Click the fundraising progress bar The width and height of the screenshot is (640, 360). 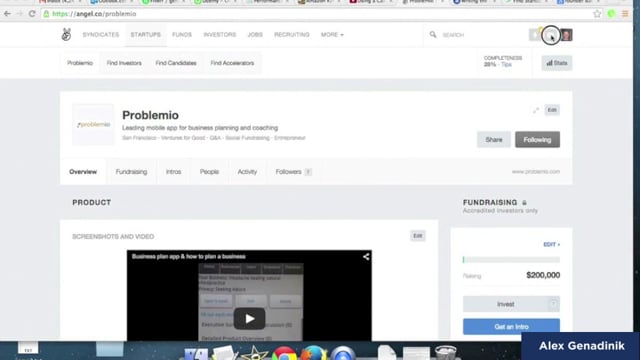(511, 260)
